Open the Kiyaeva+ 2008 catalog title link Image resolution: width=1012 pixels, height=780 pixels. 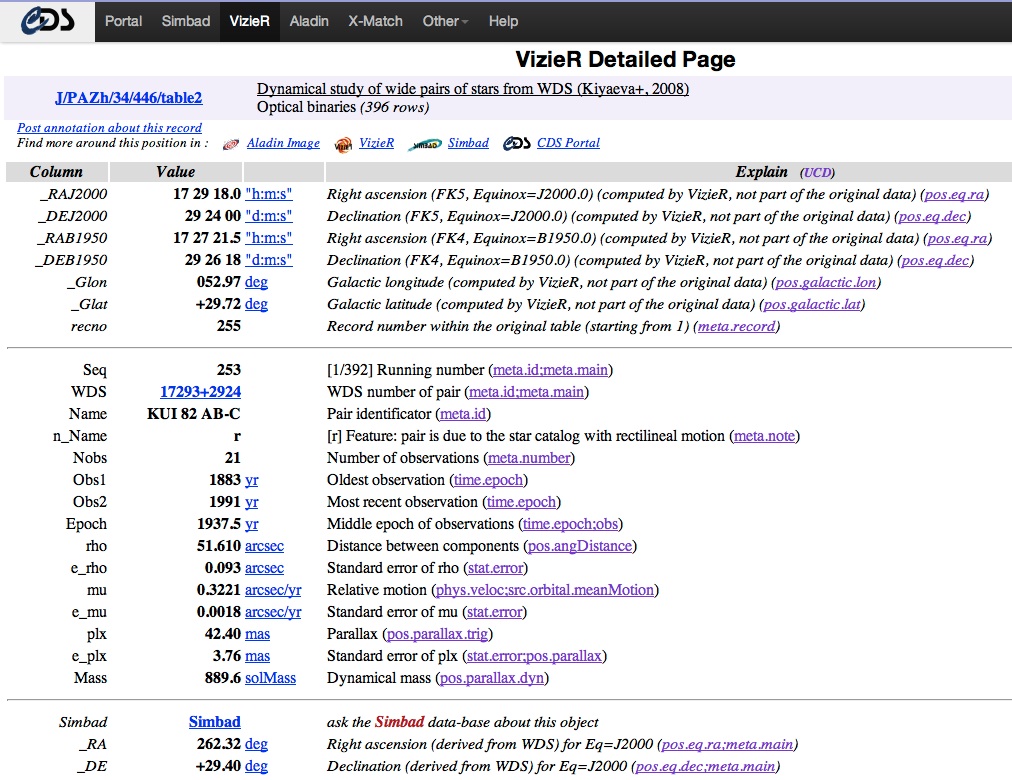coord(472,89)
